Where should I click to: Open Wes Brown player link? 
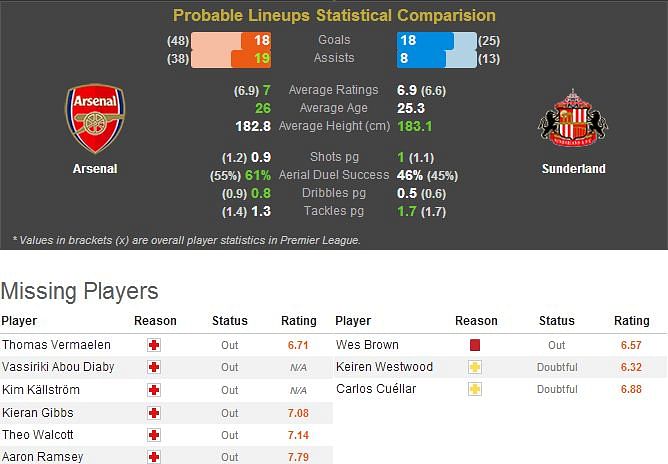(x=367, y=345)
